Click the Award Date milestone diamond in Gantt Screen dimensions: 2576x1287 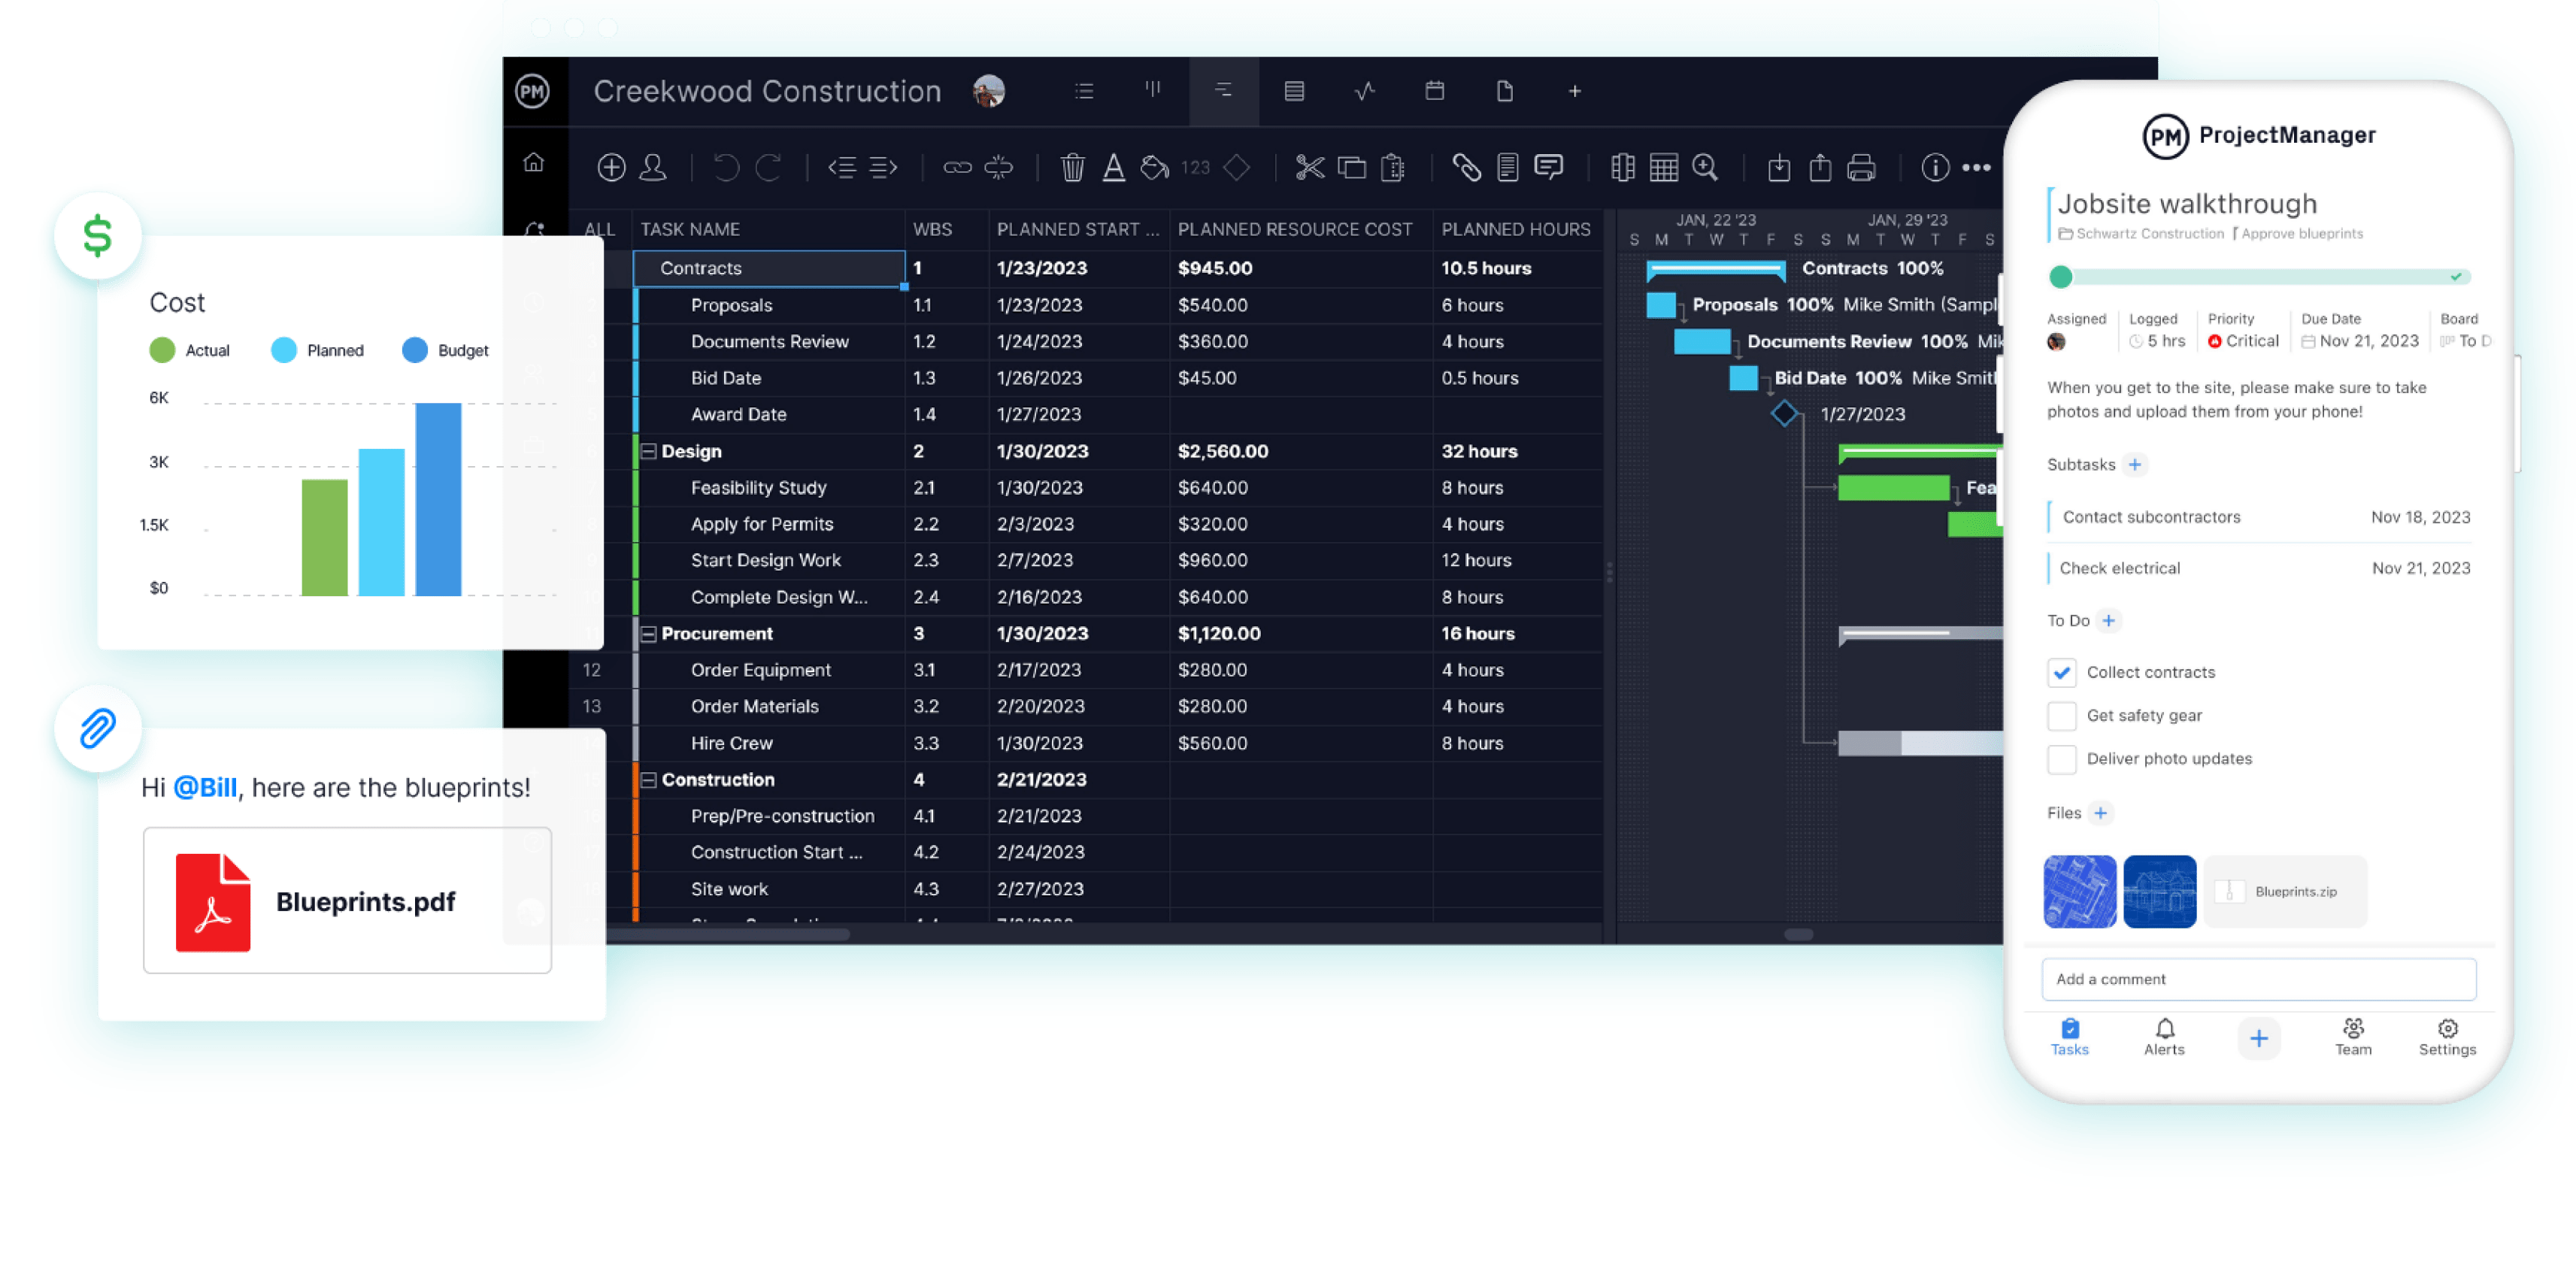(x=1784, y=414)
